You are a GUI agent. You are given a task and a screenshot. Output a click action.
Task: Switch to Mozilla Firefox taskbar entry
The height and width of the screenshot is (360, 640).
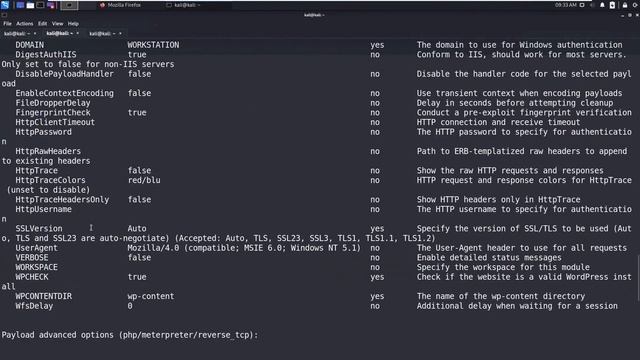point(120,5)
